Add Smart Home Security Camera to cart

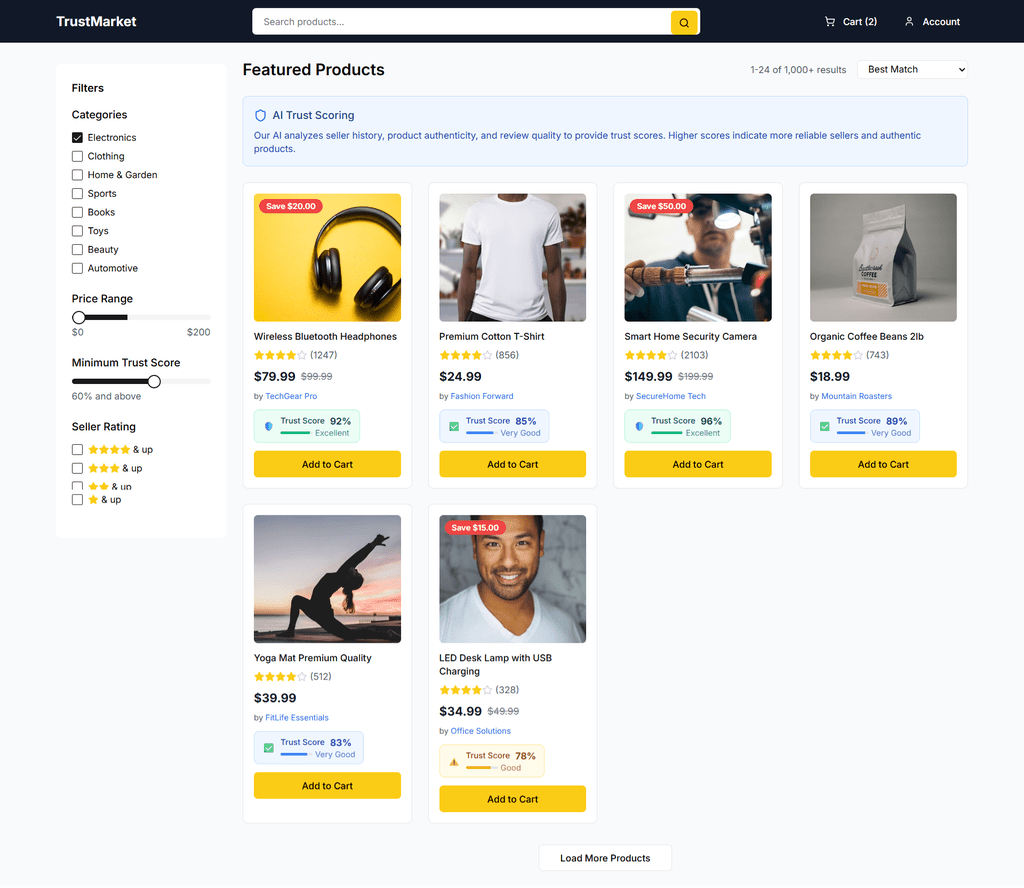[697, 464]
